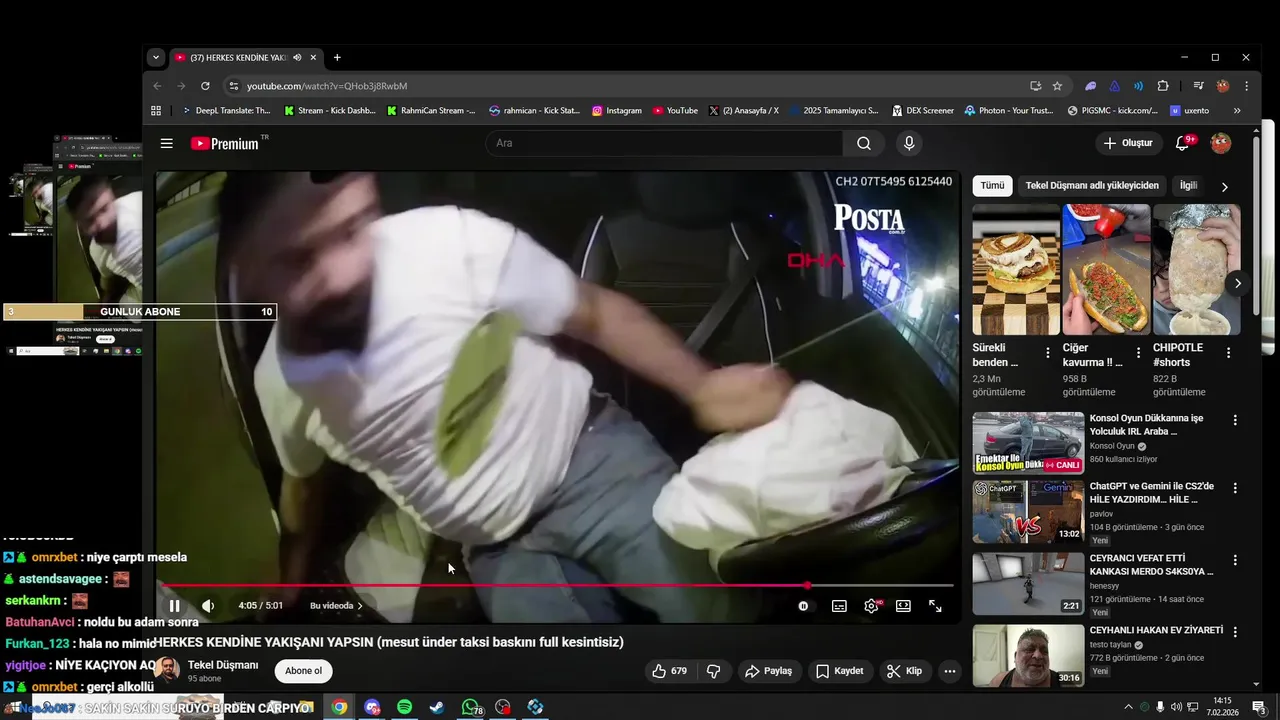The height and width of the screenshot is (720, 1280).
Task: Open Discord from the taskbar
Action: (372, 707)
